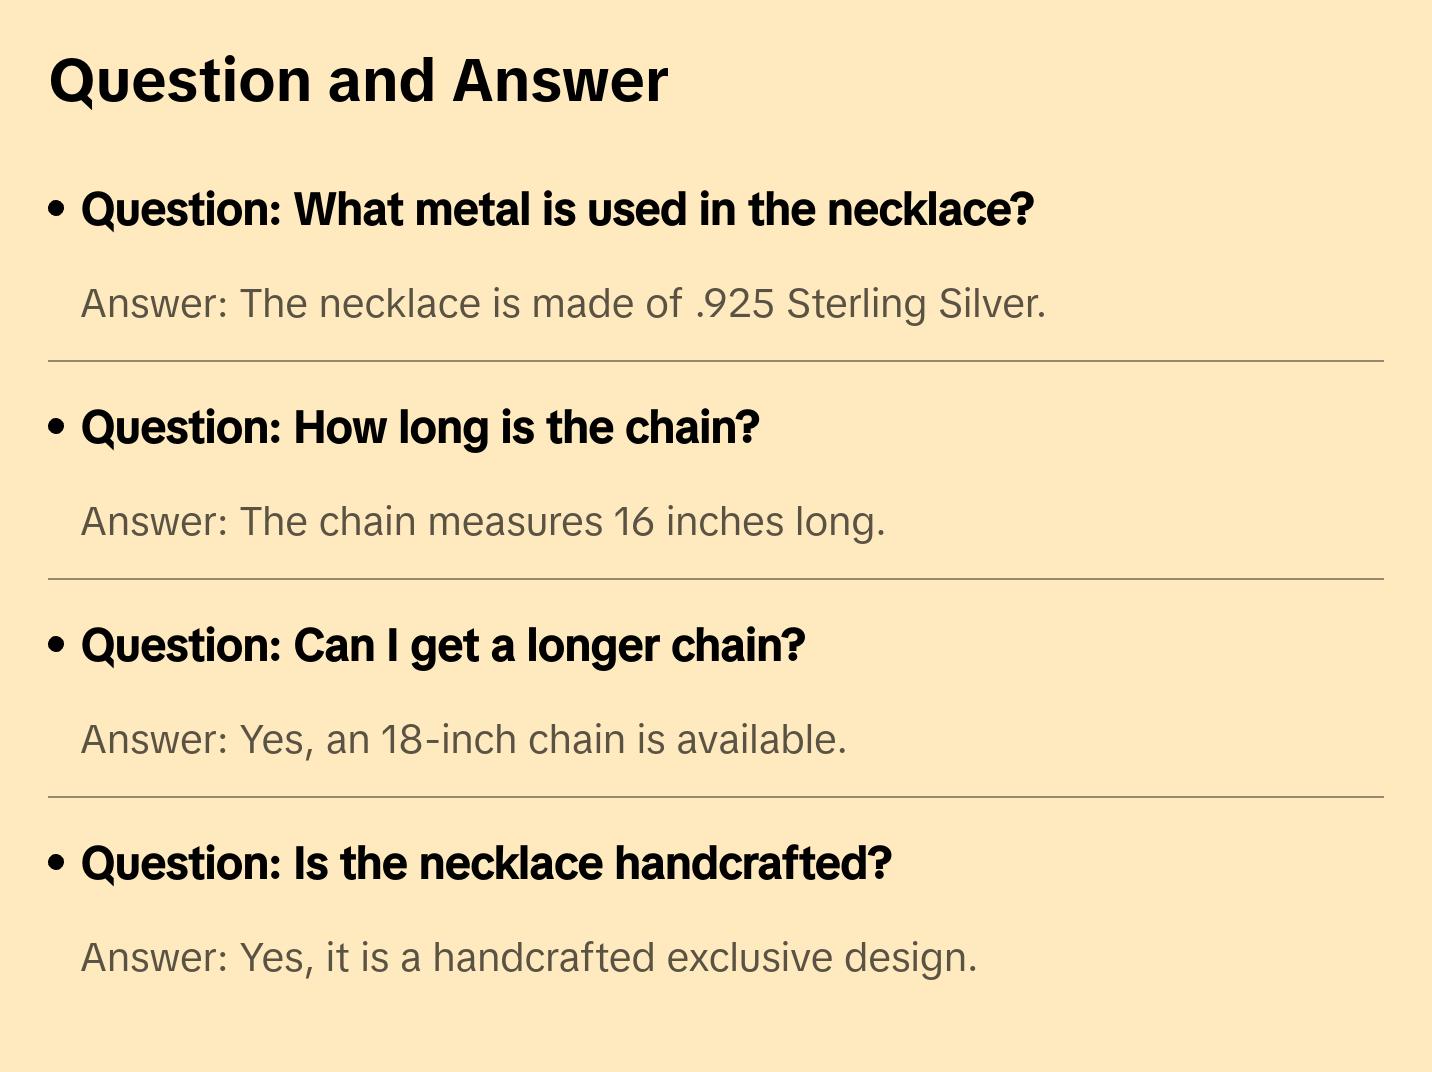Click the bullet beside the metal question

(x=57, y=209)
